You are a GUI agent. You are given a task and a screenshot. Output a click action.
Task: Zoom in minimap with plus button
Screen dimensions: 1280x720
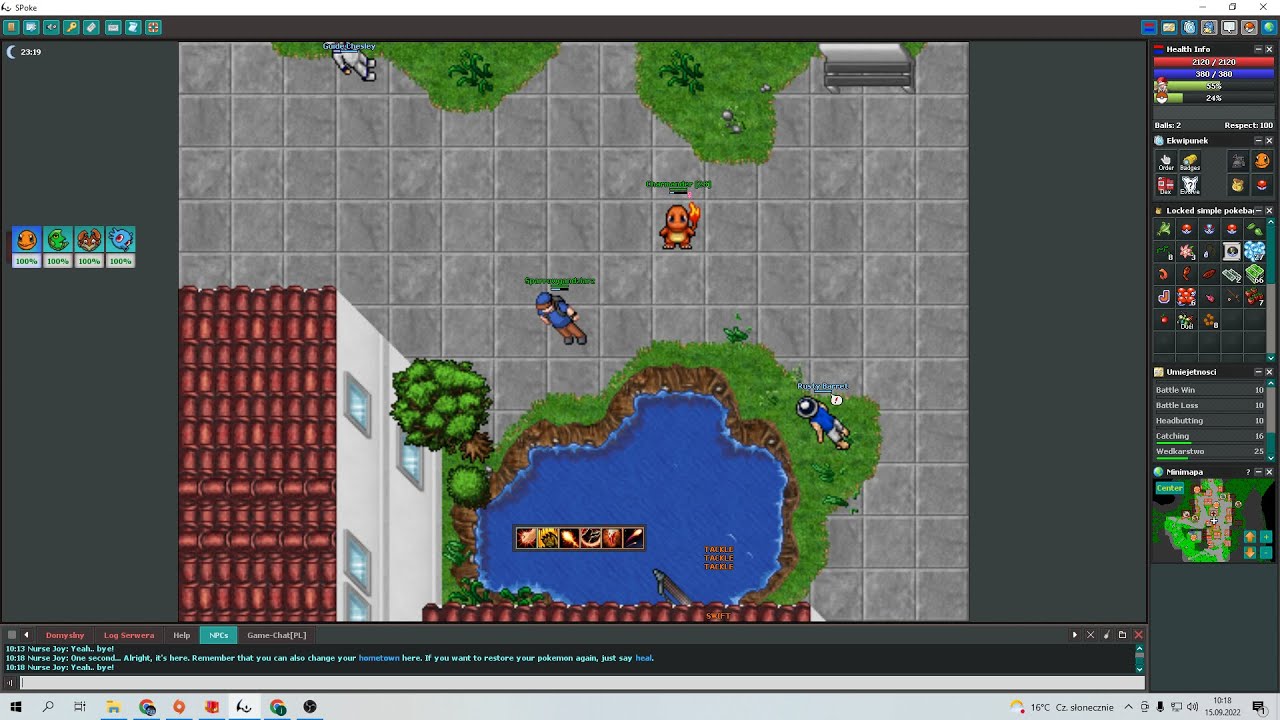(x=1266, y=538)
